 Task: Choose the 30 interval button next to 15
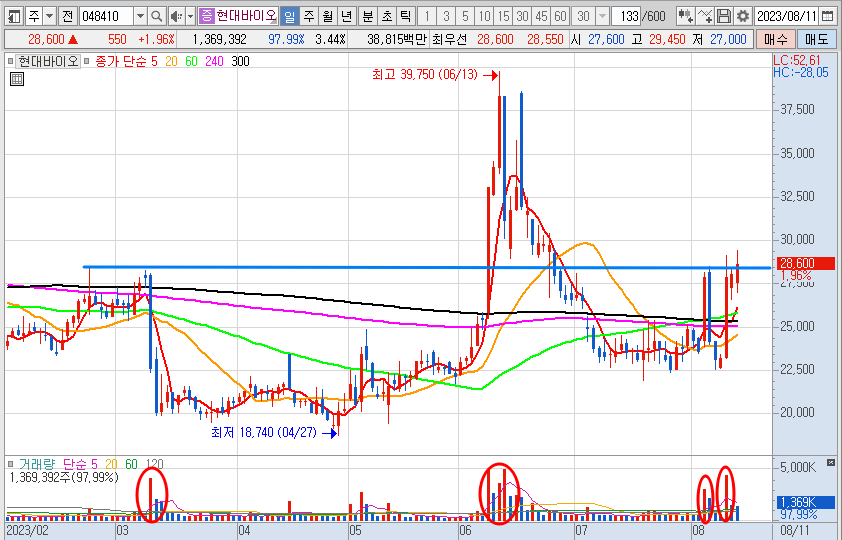click(x=522, y=16)
